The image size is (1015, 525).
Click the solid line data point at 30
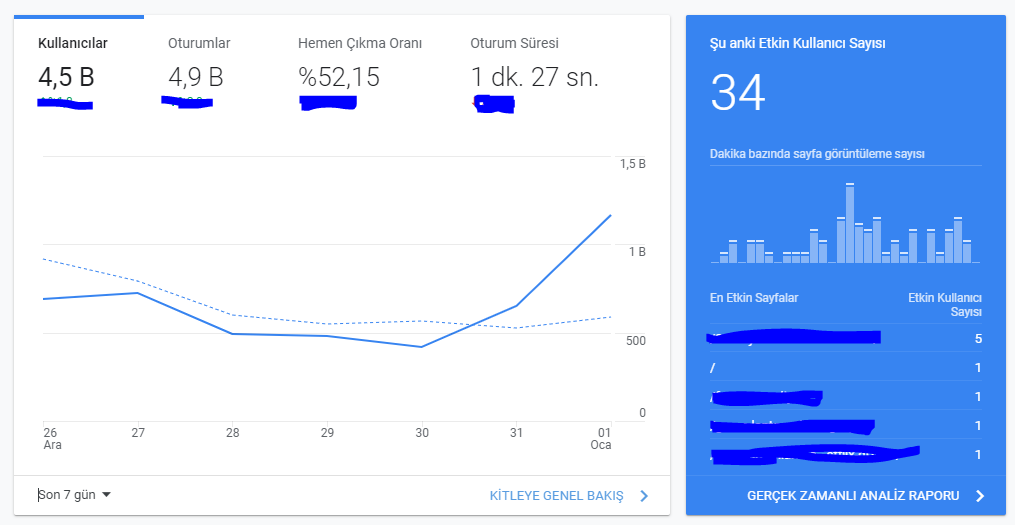[x=421, y=347]
